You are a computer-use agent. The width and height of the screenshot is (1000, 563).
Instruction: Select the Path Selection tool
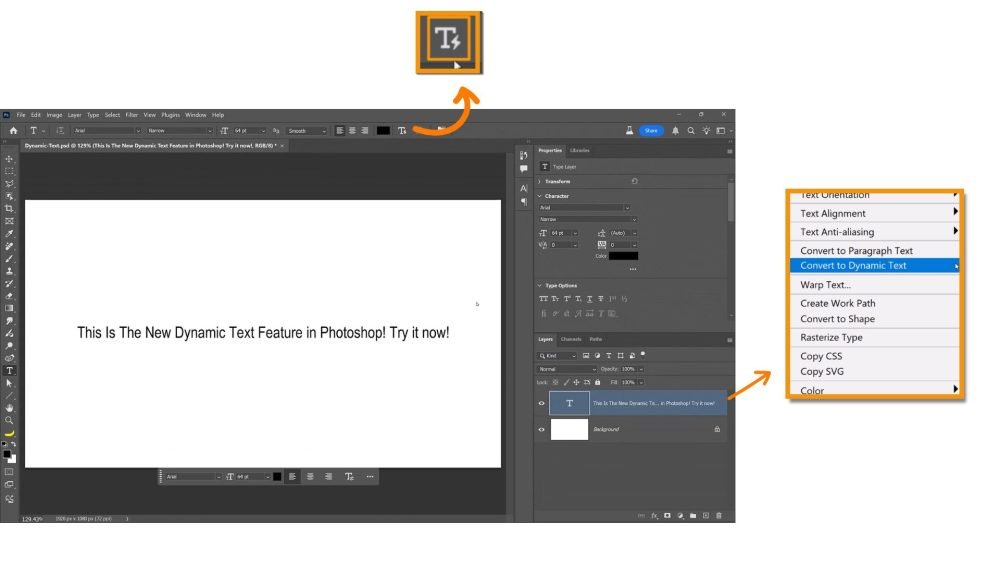[x=9, y=383]
